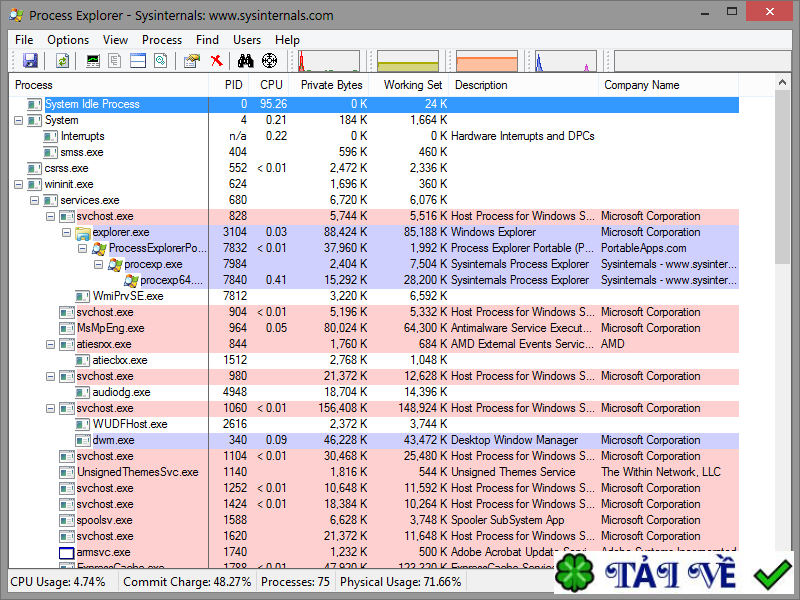
Task: Click the Find Window's Process crosshair icon
Action: pyautogui.click(x=269, y=60)
